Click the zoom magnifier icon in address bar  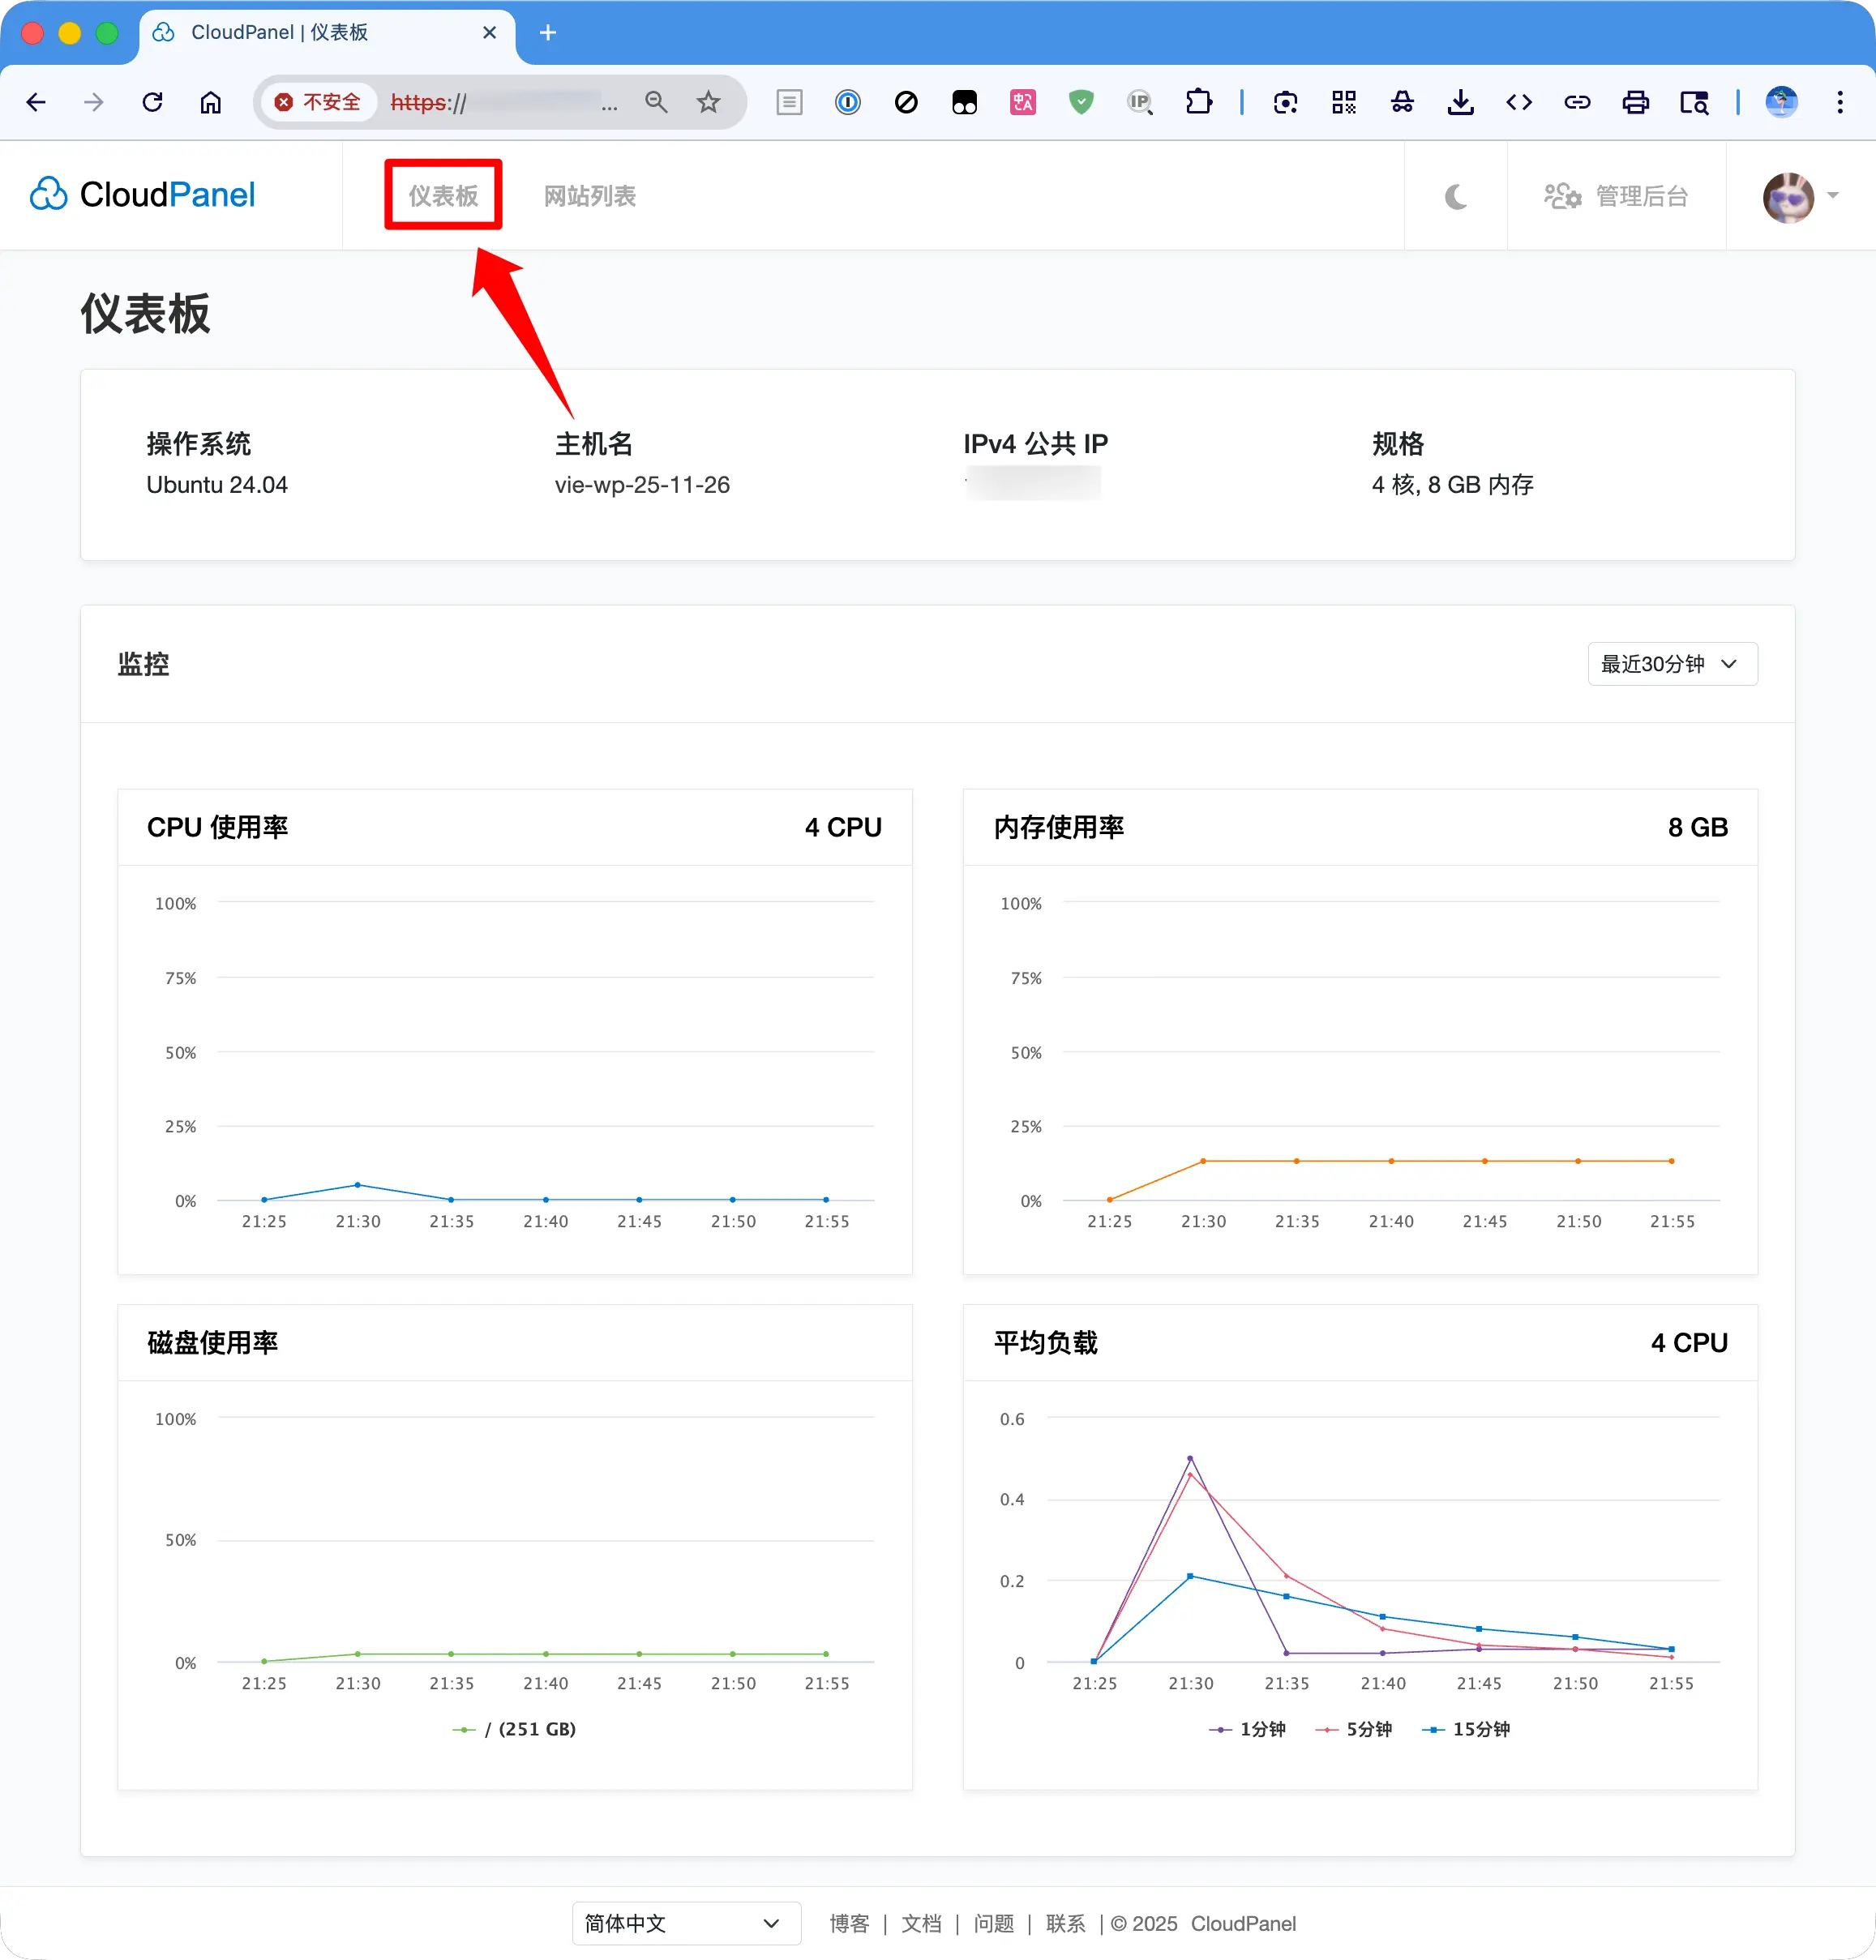(x=656, y=101)
